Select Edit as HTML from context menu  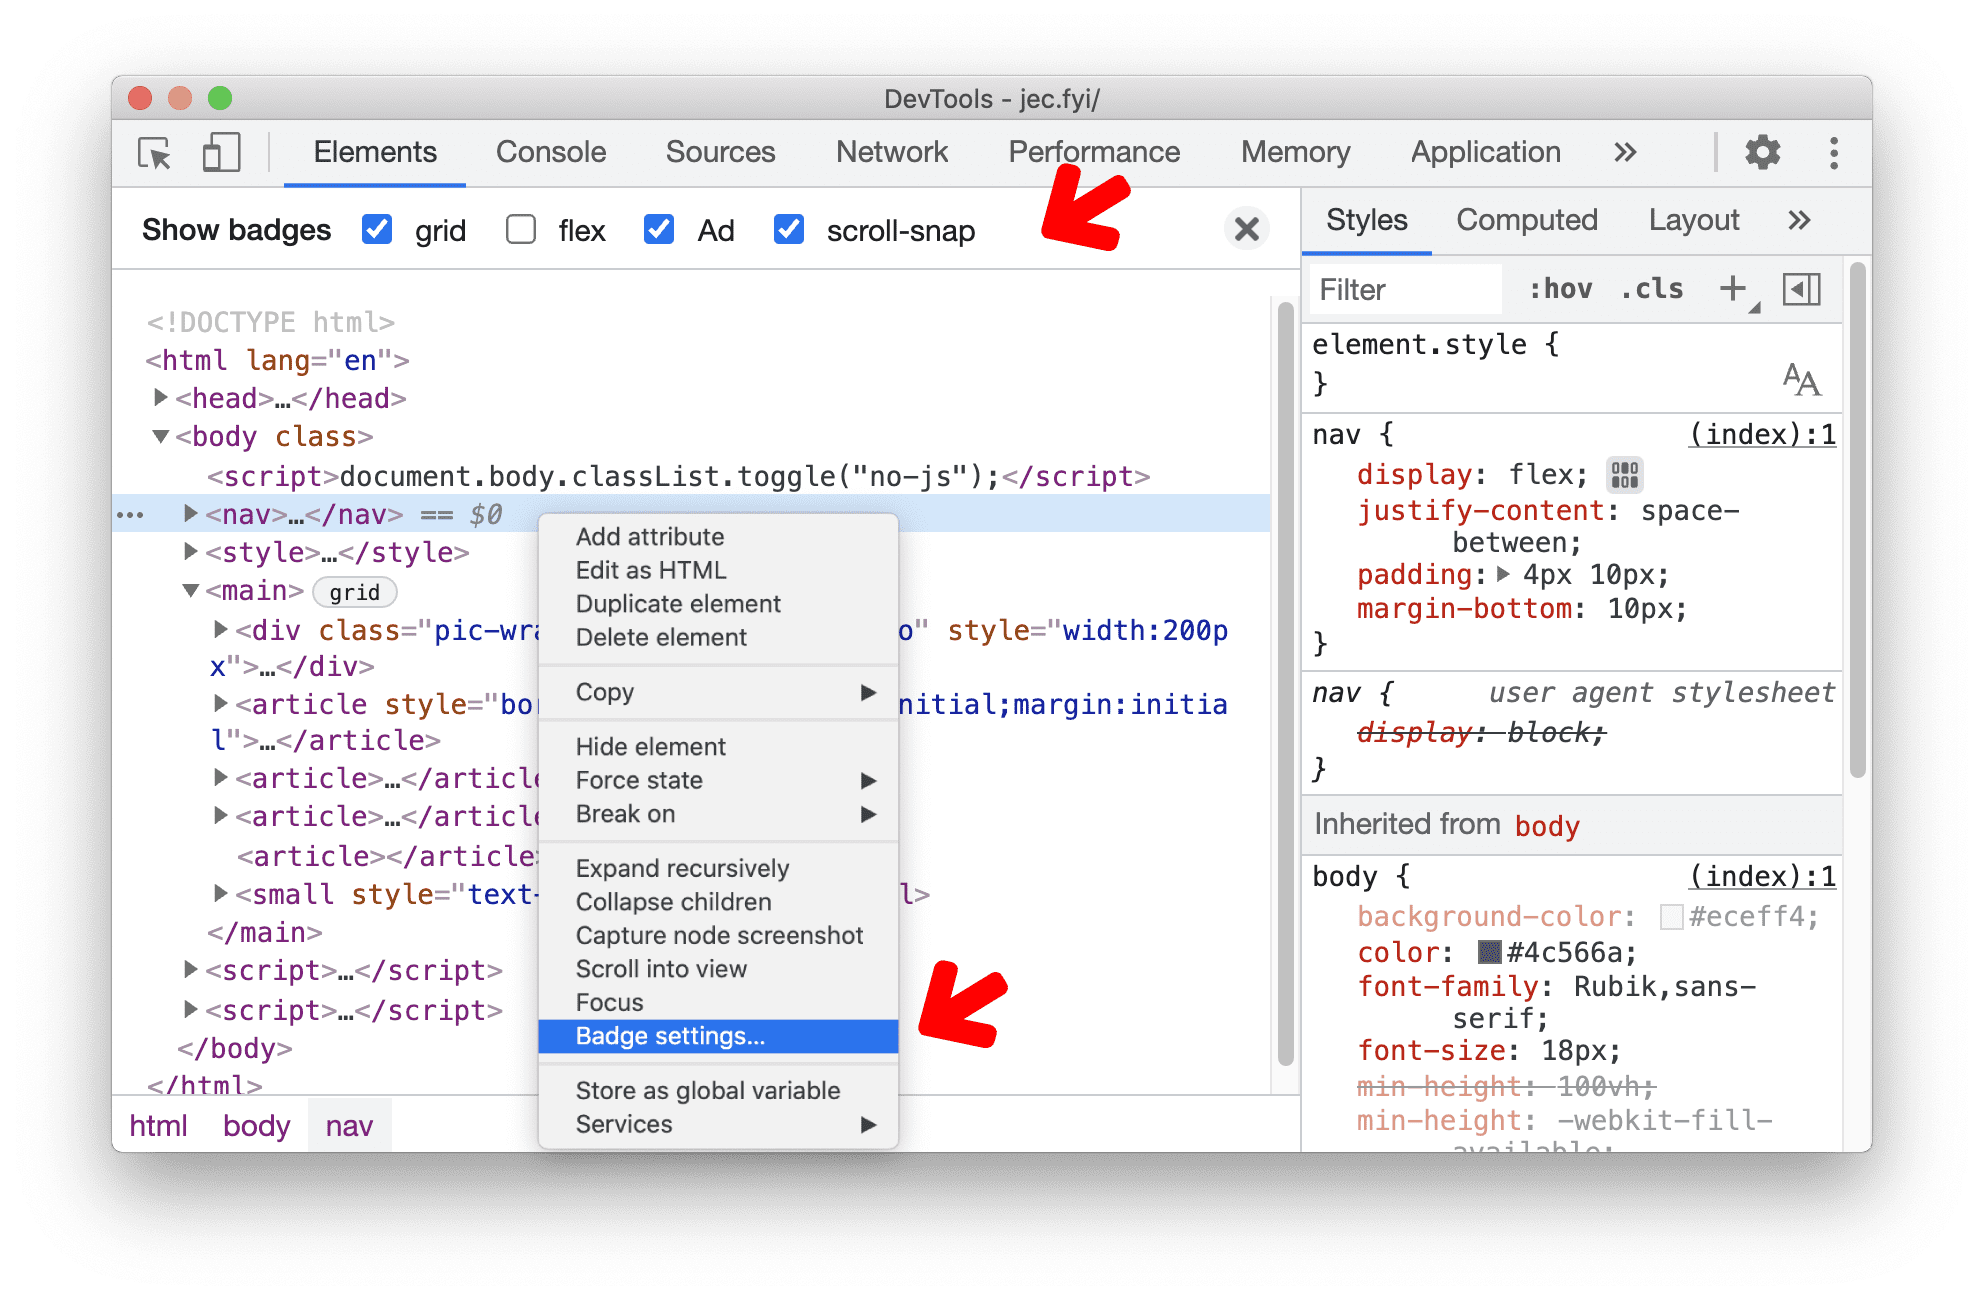pyautogui.click(x=651, y=569)
